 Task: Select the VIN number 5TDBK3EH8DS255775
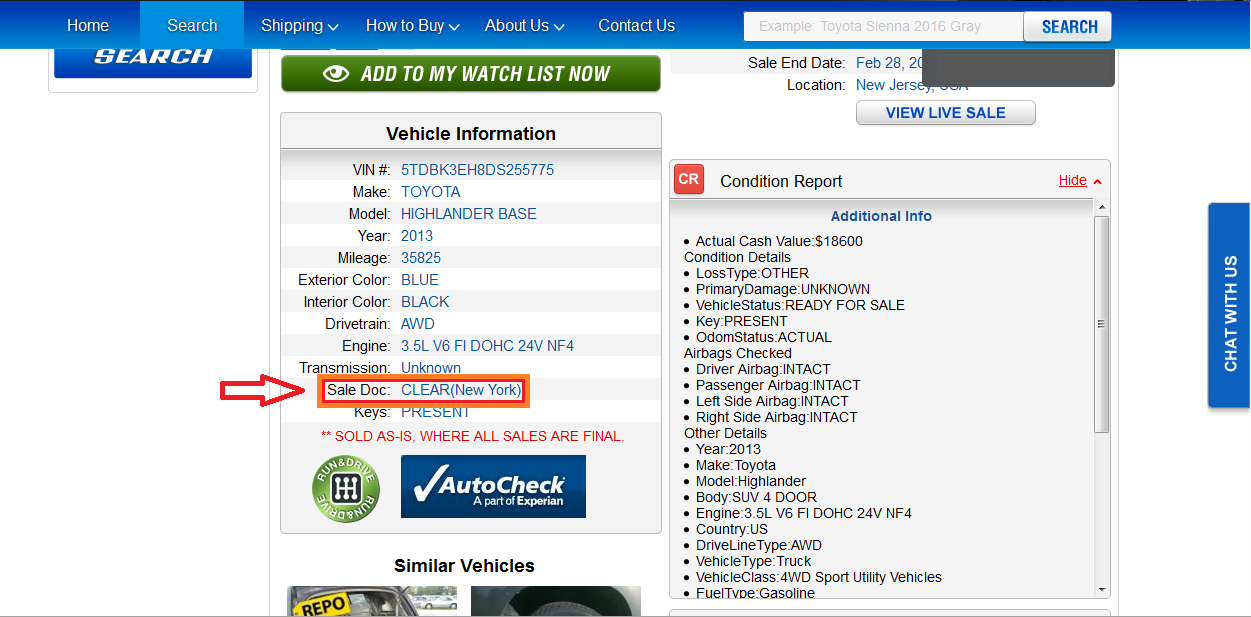tap(477, 170)
